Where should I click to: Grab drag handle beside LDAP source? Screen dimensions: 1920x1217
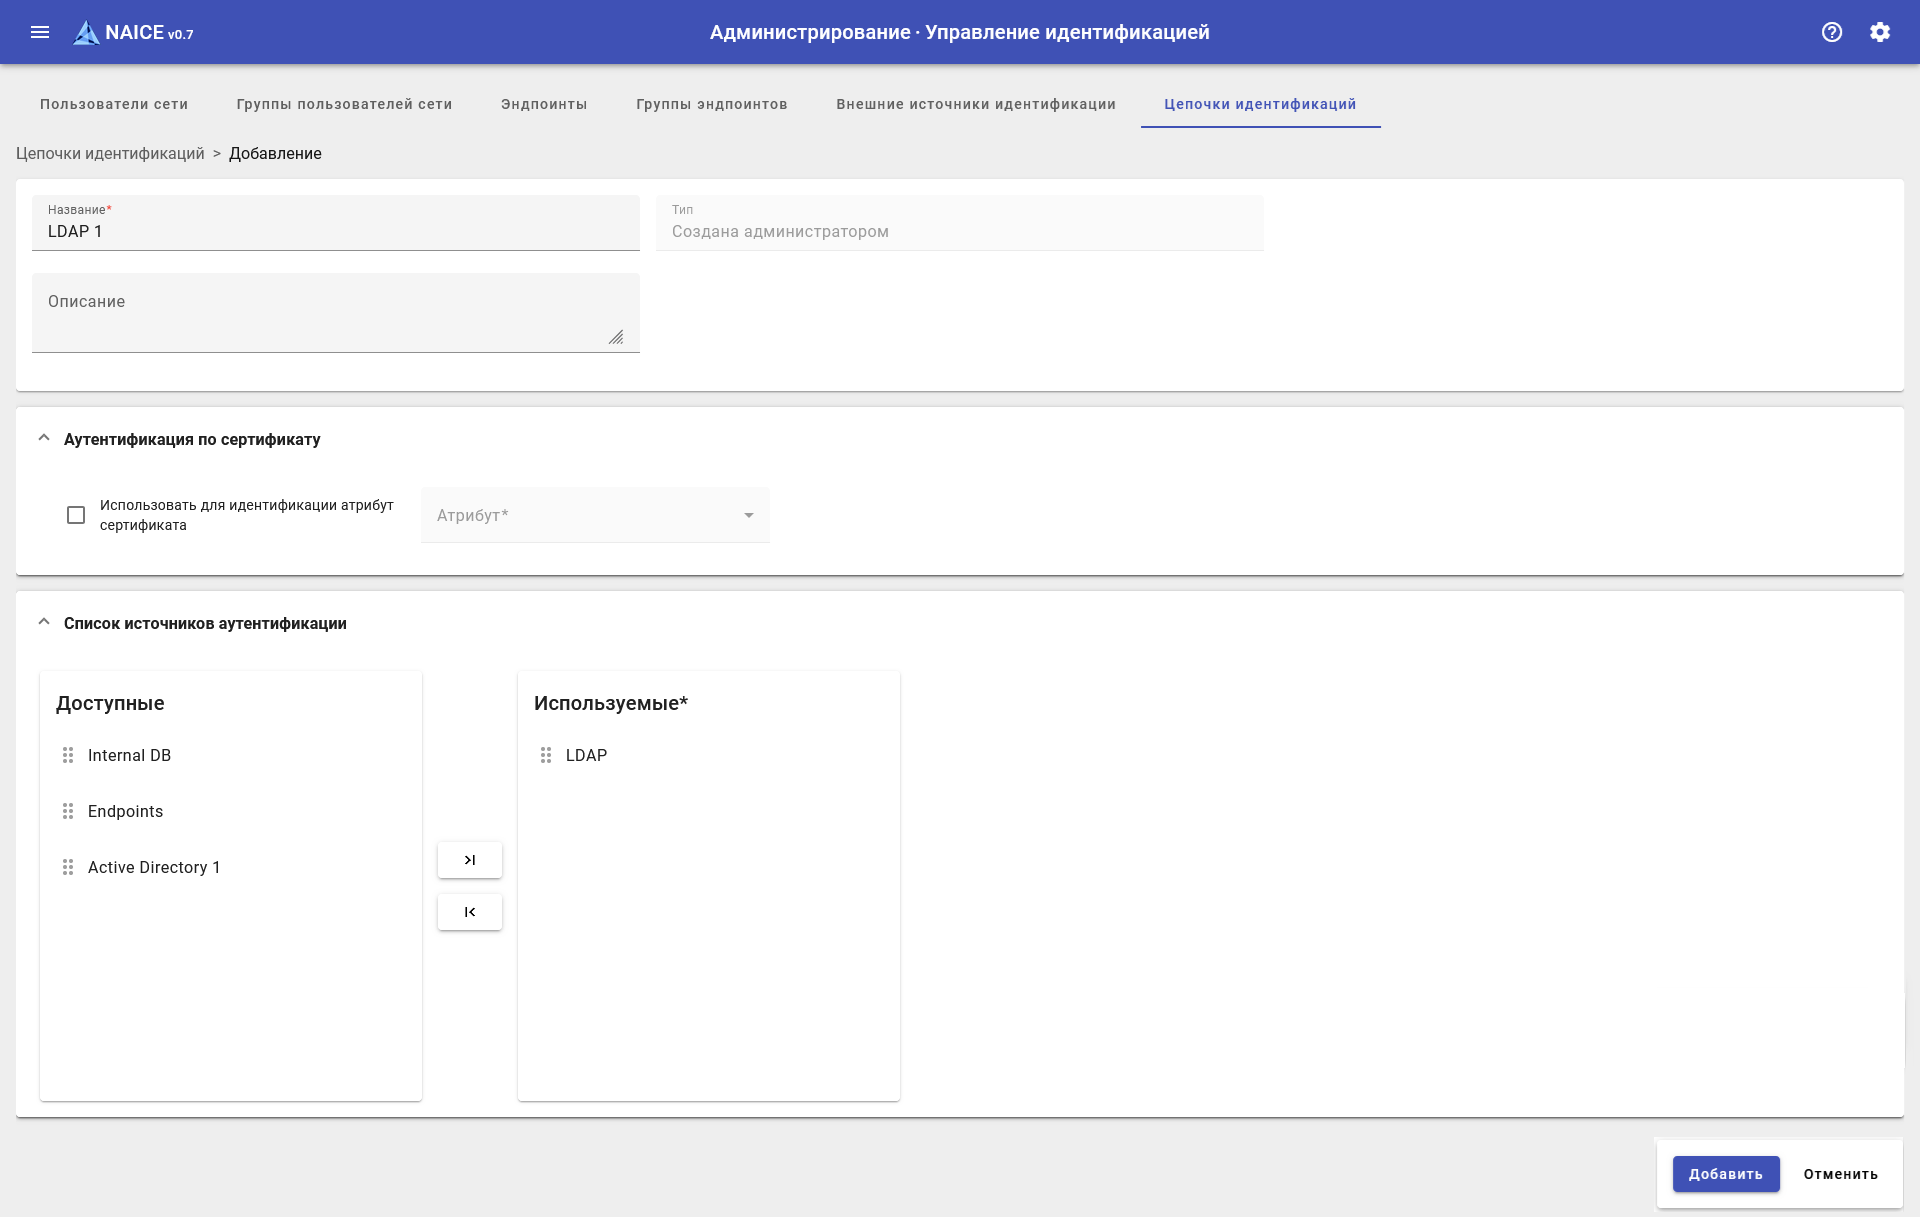pyautogui.click(x=546, y=755)
